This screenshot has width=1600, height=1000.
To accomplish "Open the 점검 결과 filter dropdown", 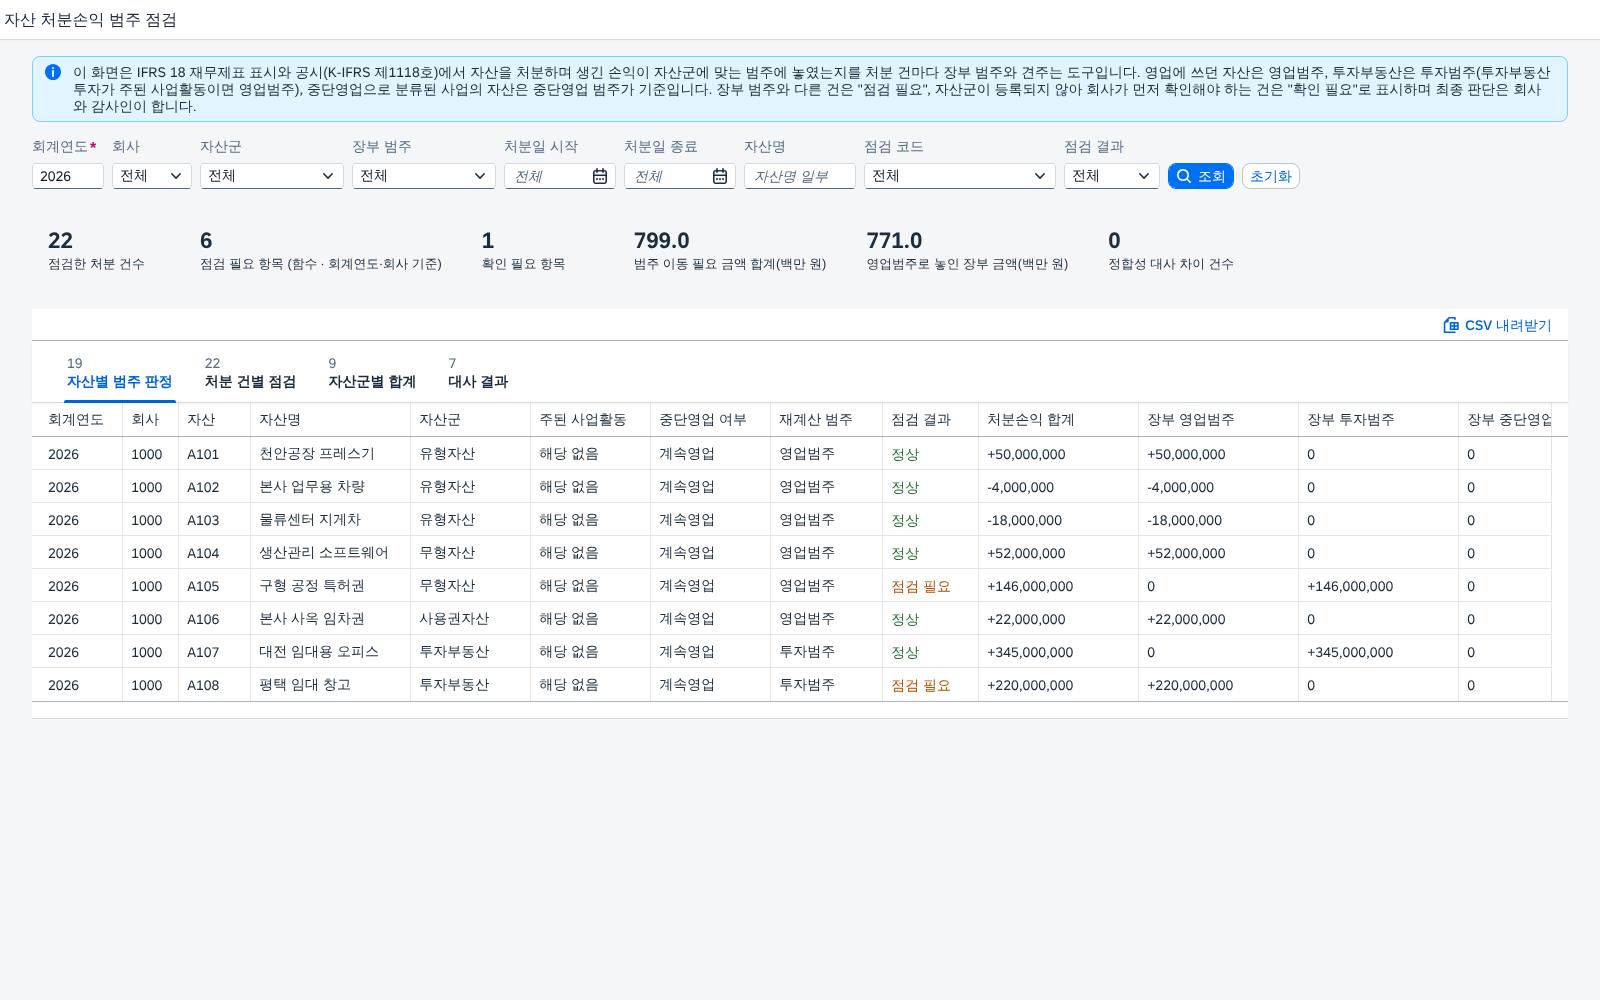I will click(1111, 176).
